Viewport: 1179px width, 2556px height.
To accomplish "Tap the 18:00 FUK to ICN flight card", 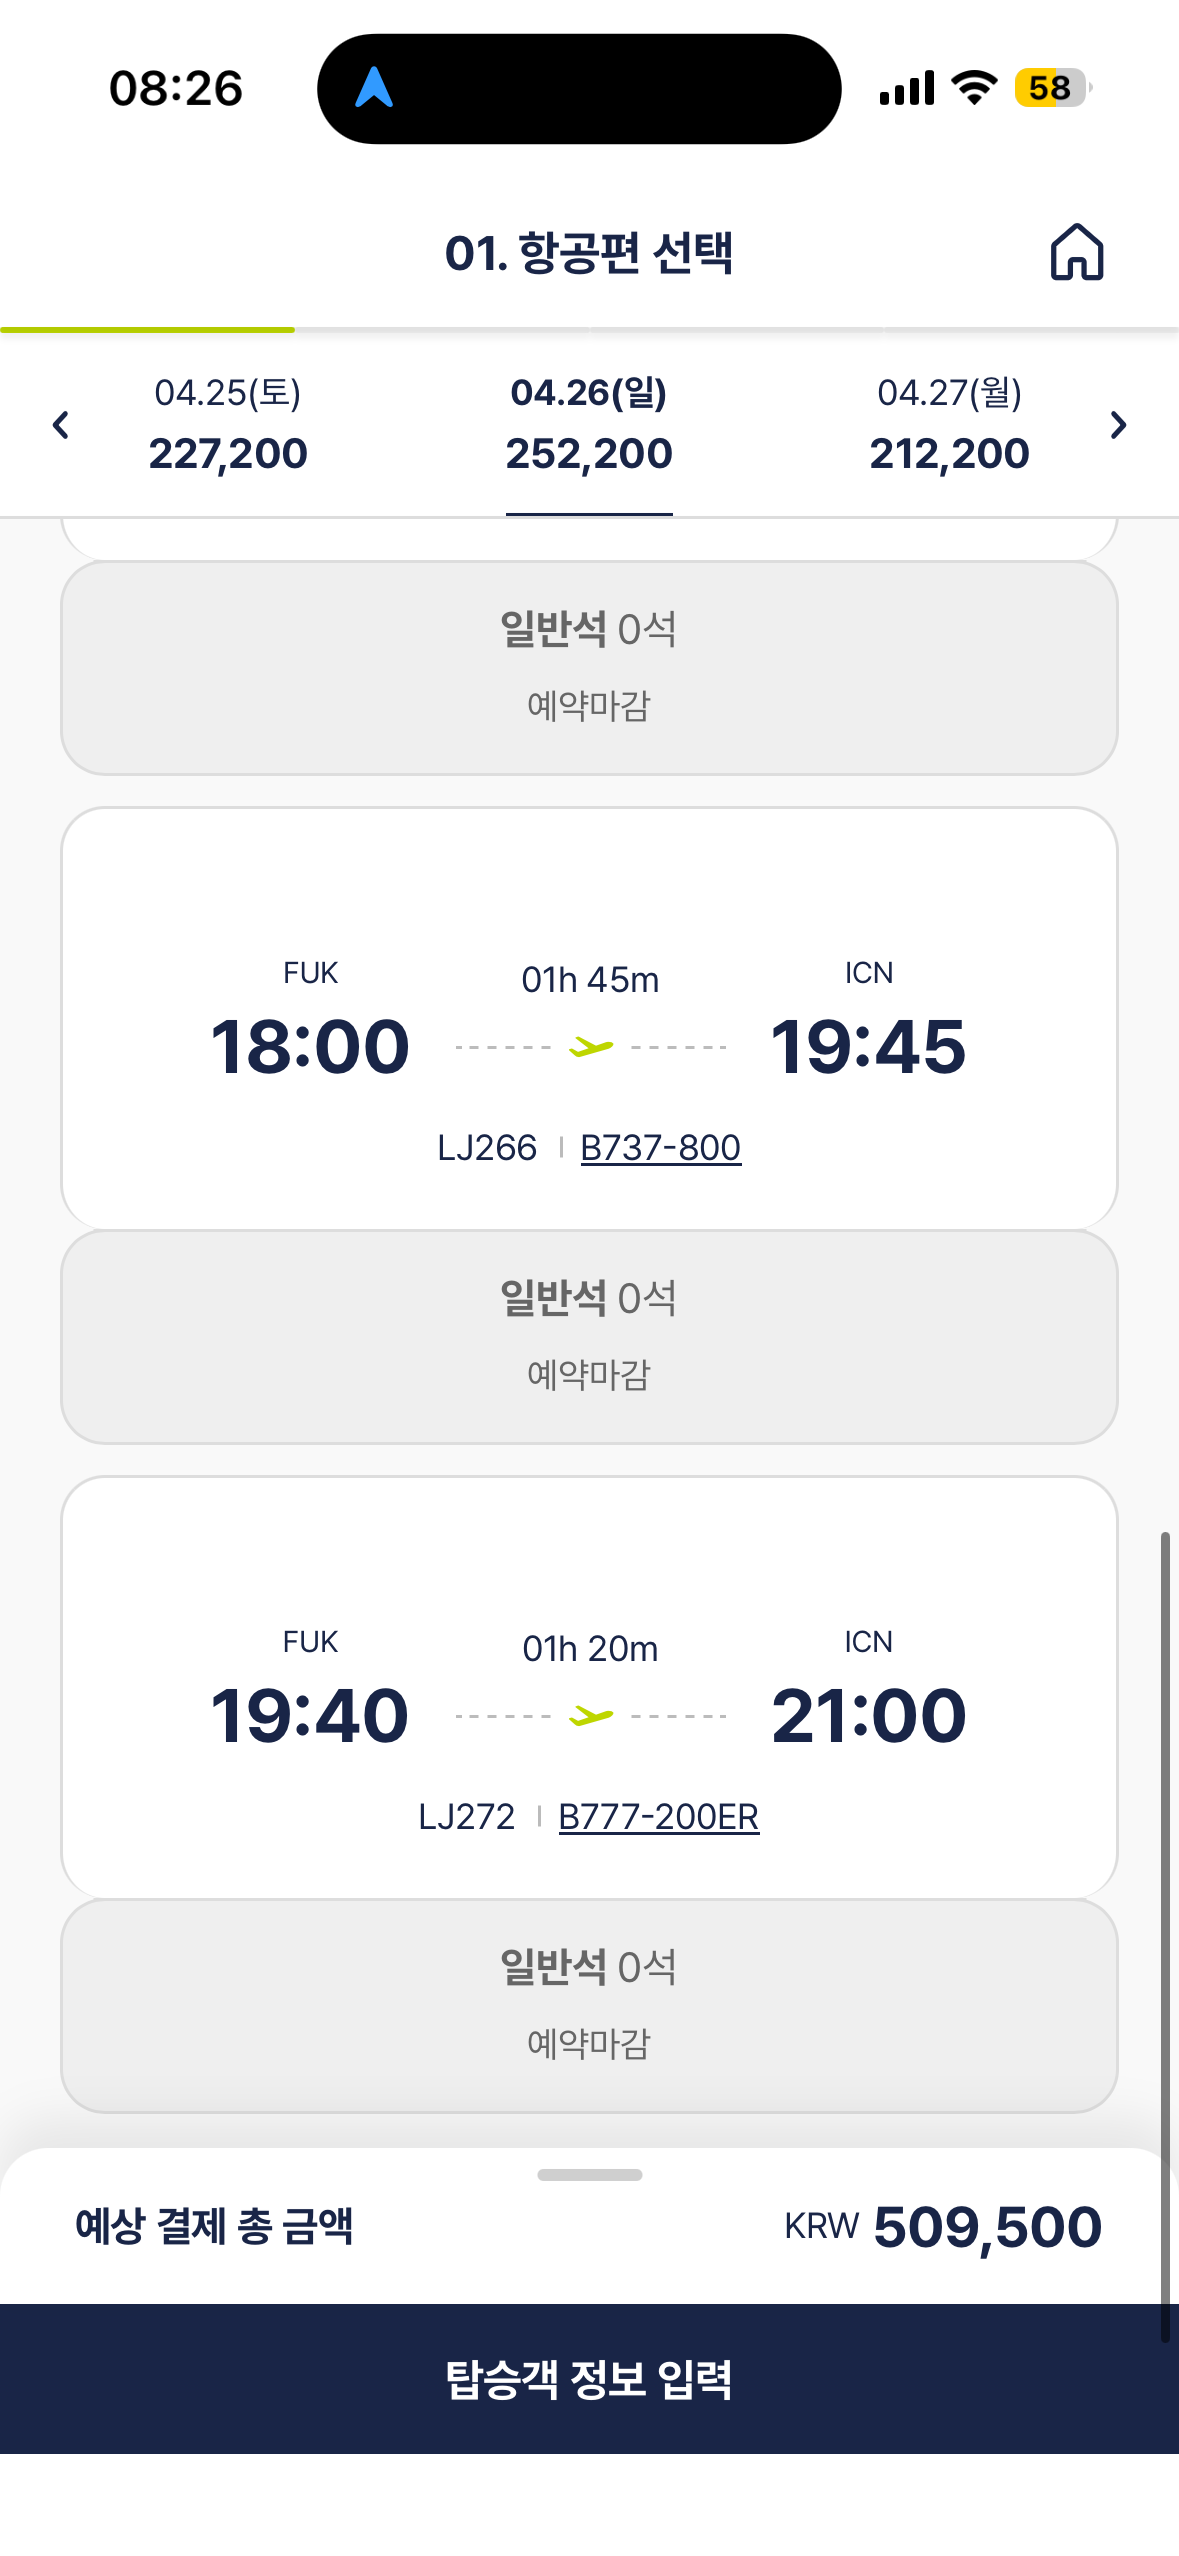I will (x=589, y=1019).
